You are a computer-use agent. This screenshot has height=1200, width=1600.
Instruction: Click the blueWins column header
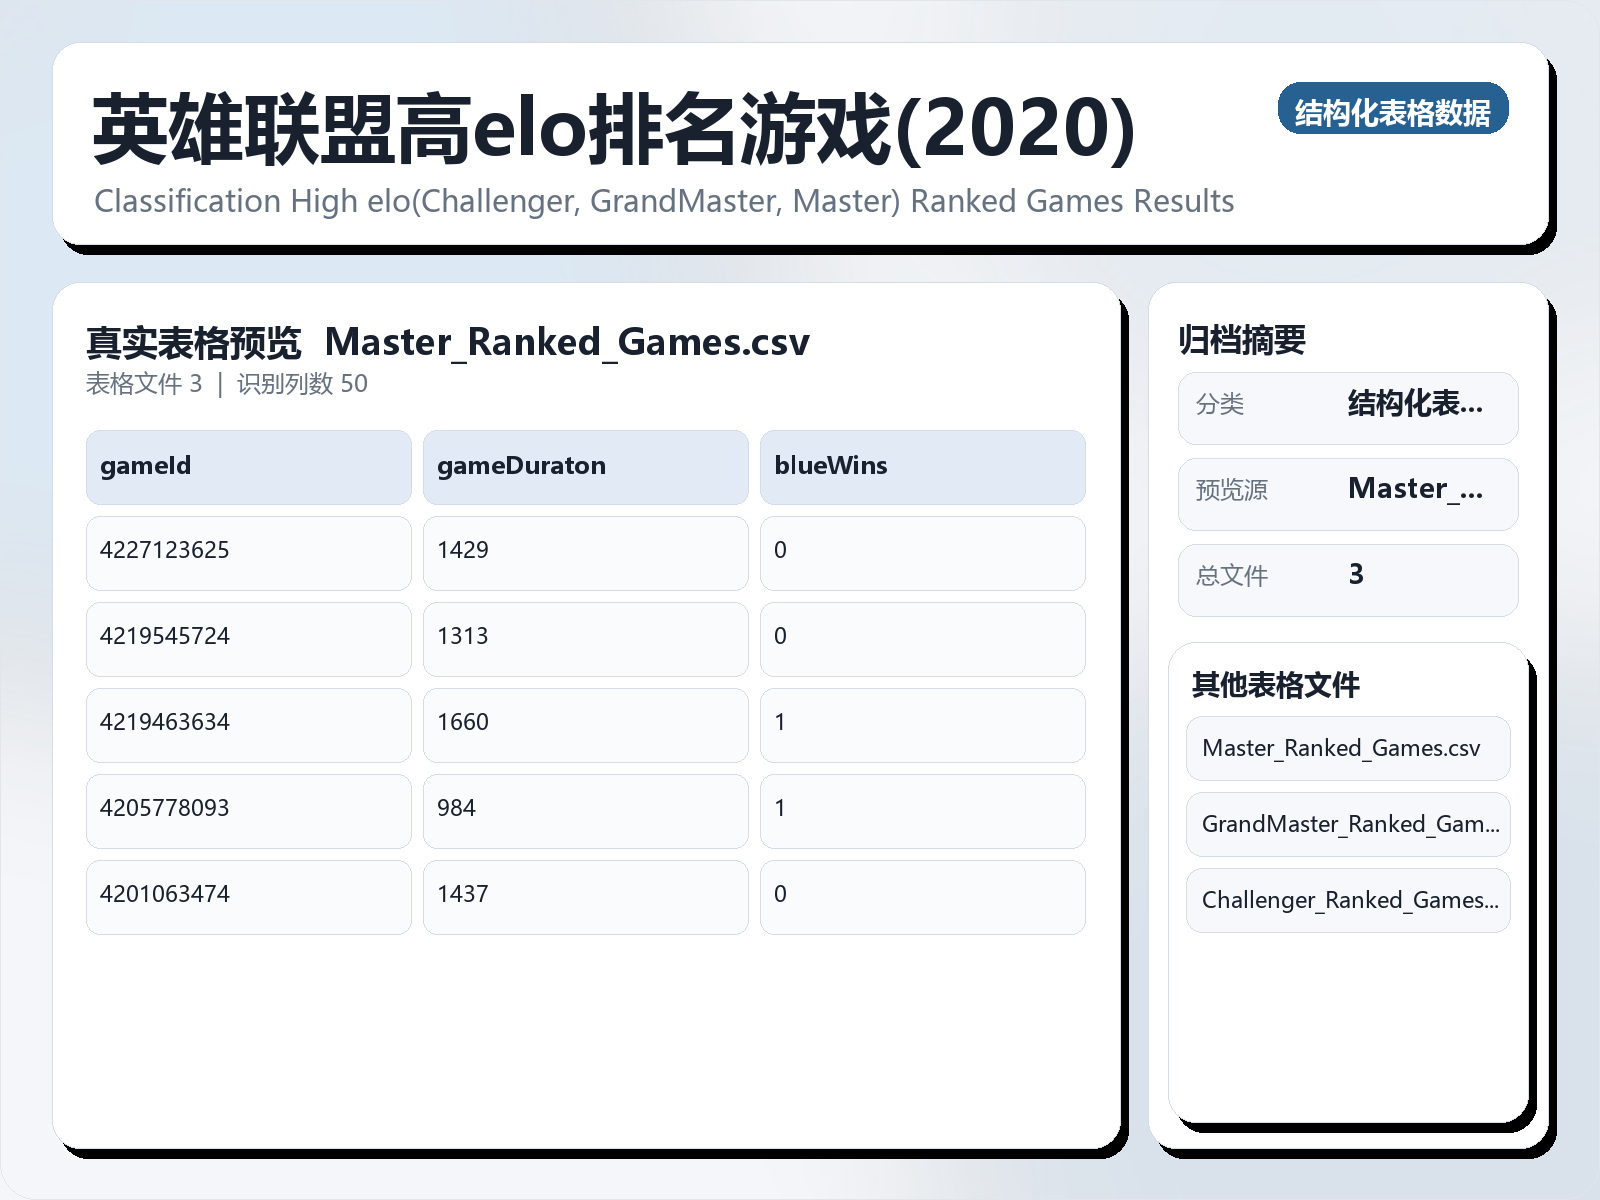[922, 466]
